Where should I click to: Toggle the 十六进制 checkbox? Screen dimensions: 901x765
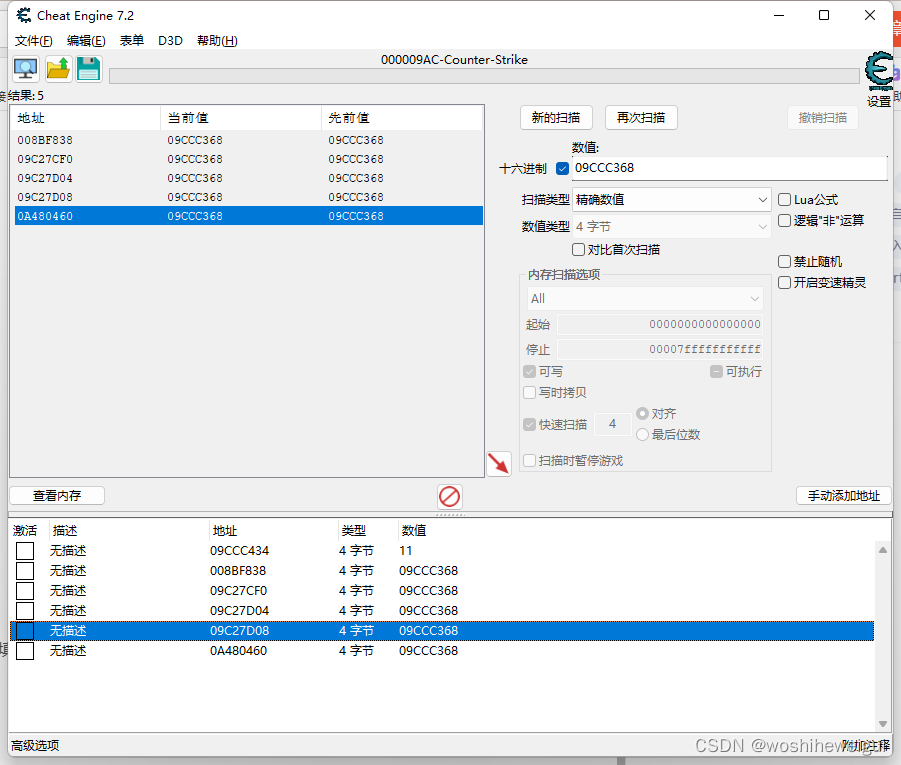tap(563, 168)
